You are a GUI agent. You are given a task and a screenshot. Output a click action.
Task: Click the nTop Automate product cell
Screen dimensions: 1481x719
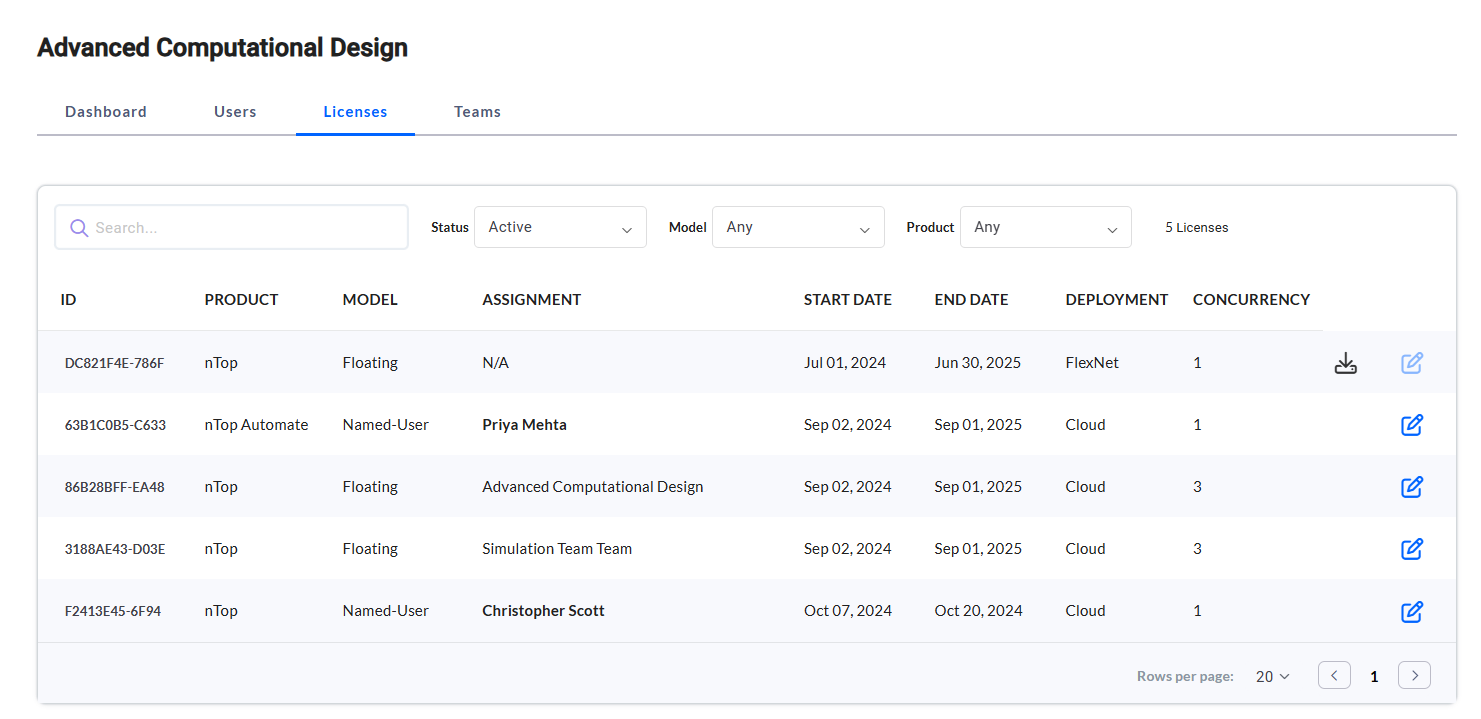pyautogui.click(x=256, y=425)
